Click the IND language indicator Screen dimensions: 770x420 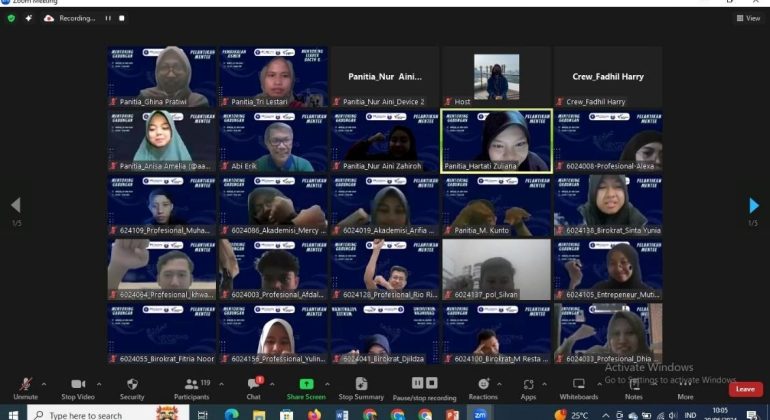(690, 416)
